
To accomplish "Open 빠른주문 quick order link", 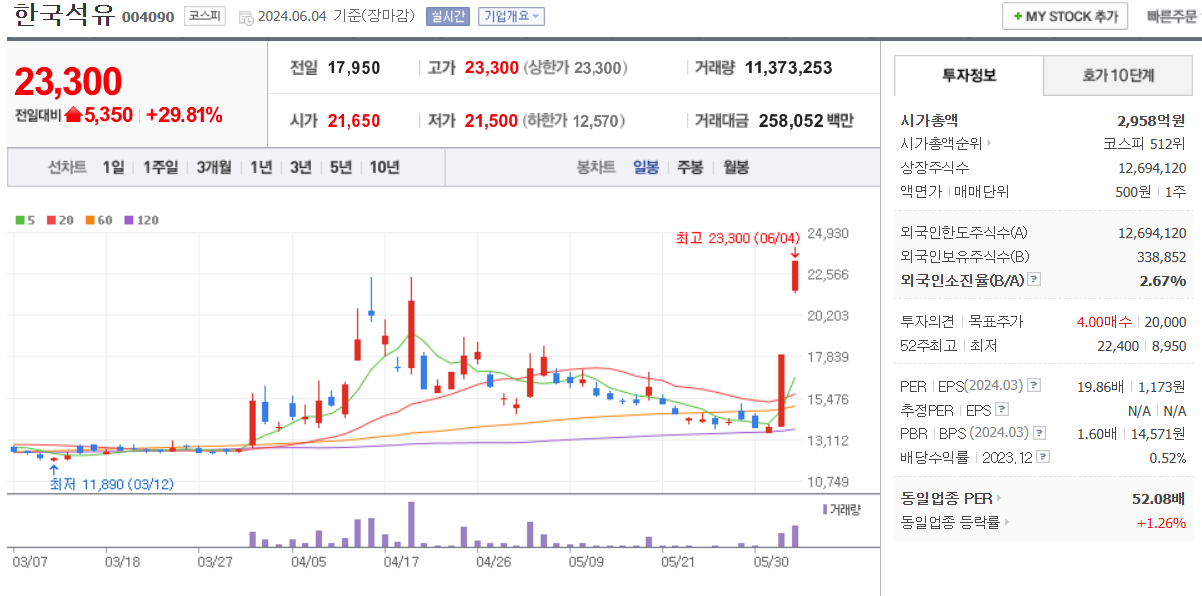I will [x=1171, y=17].
